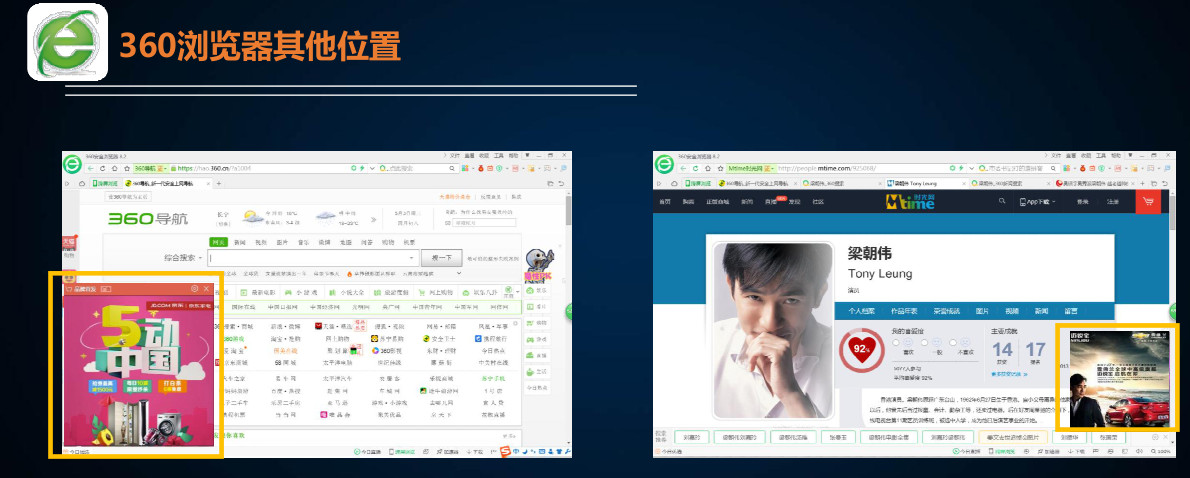
Task: Click 登录 on the Mtime header
Action: [1083, 202]
